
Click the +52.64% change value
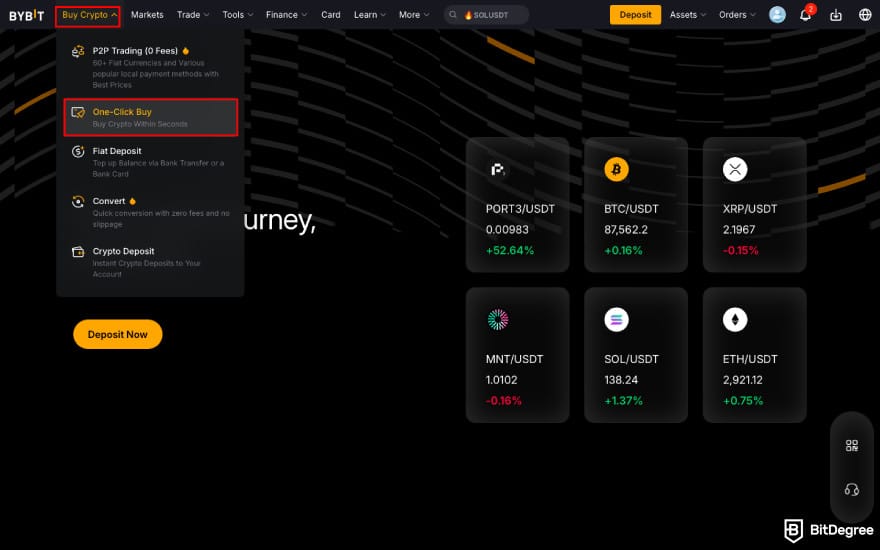510,250
